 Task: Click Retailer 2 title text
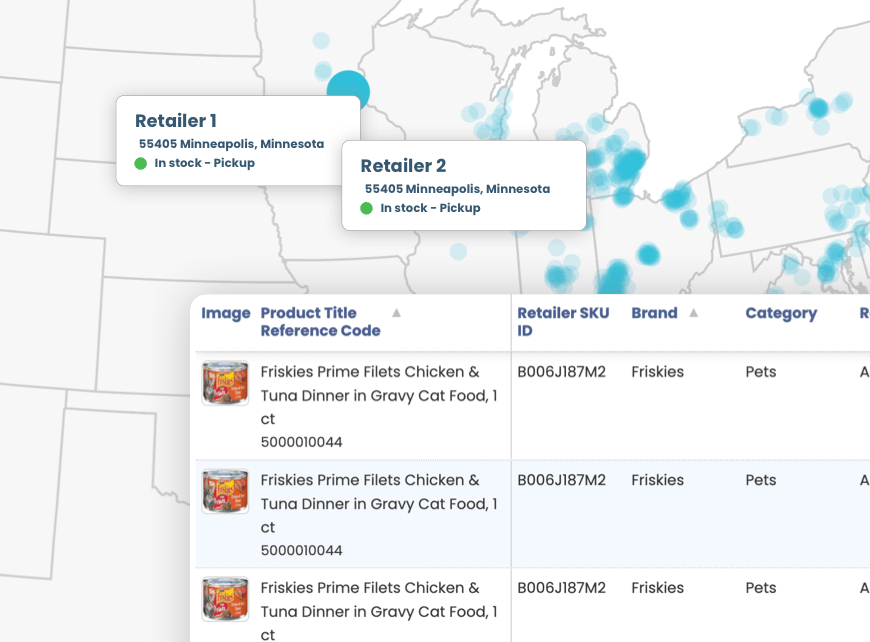click(x=403, y=166)
